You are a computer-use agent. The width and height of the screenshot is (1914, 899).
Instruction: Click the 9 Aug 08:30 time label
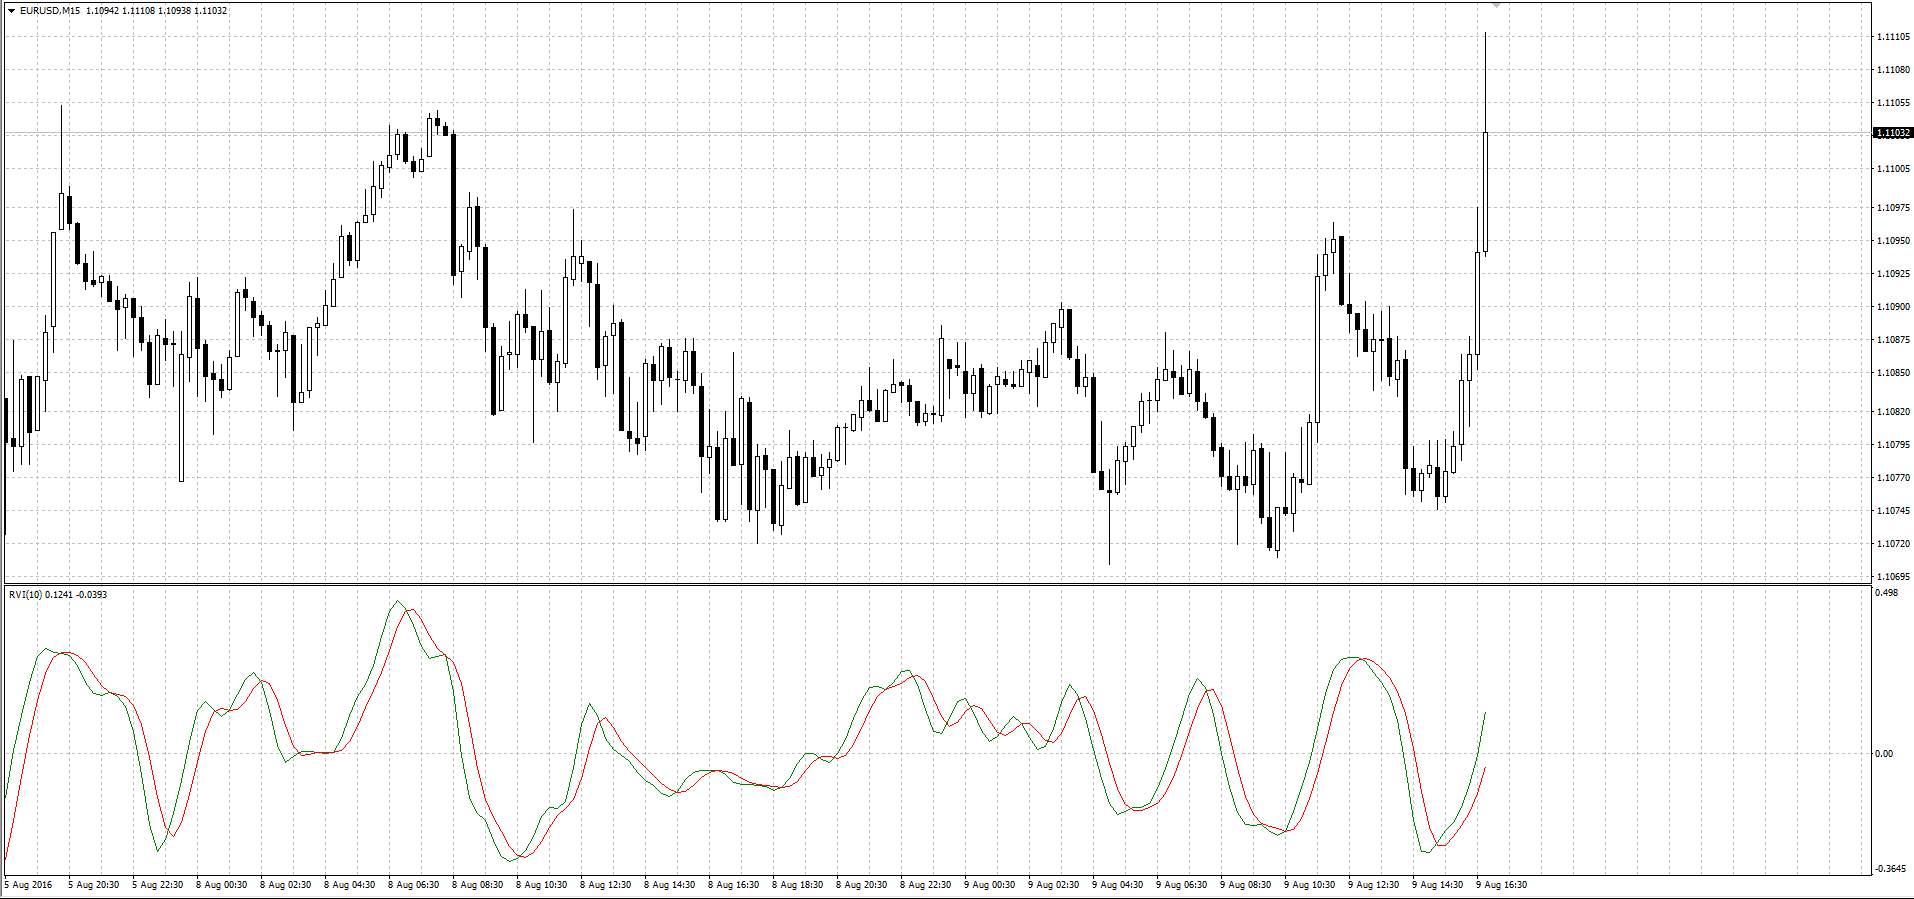(x=1246, y=885)
